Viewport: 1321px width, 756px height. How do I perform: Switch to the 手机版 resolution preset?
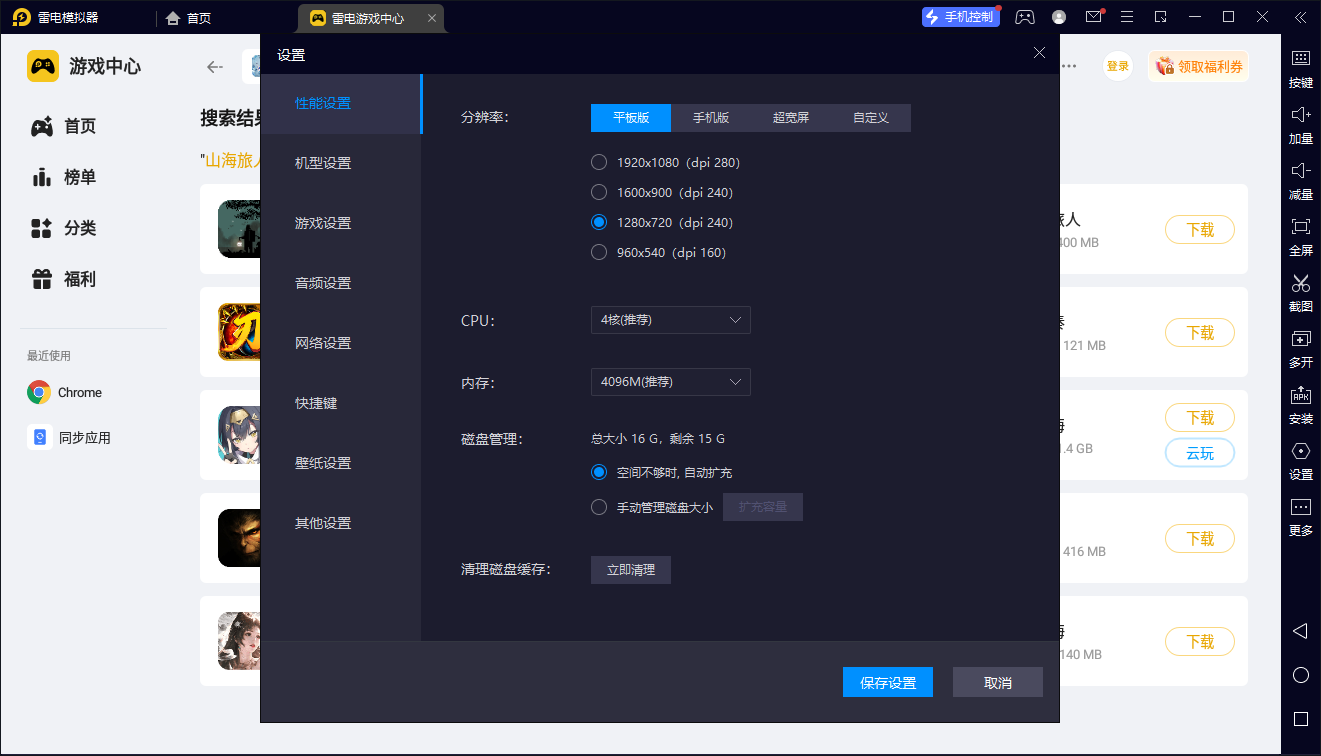pyautogui.click(x=710, y=117)
